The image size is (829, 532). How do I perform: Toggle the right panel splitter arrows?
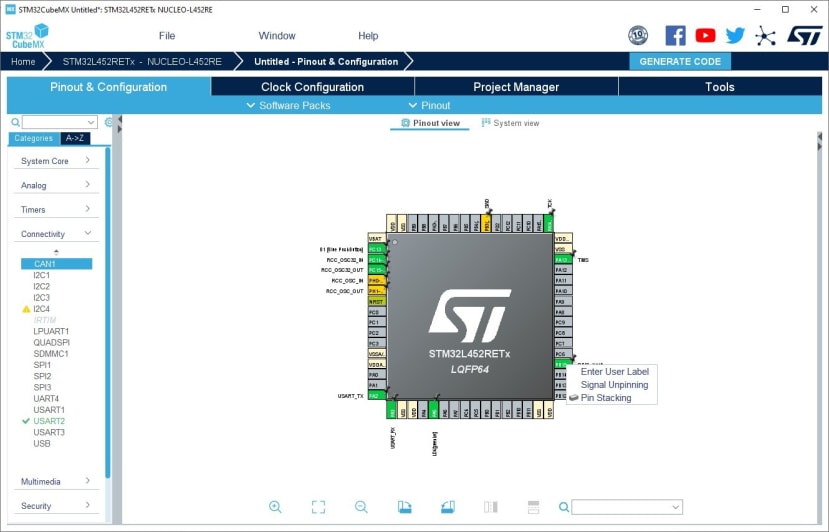click(820, 141)
